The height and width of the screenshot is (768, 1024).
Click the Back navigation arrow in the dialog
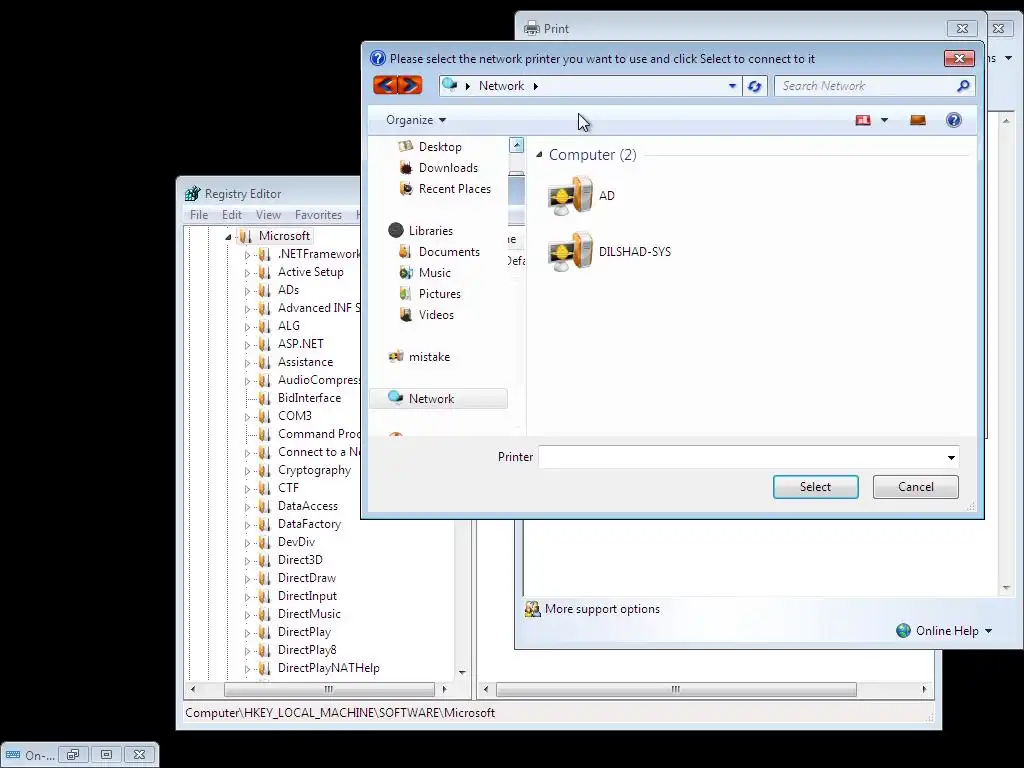point(385,85)
